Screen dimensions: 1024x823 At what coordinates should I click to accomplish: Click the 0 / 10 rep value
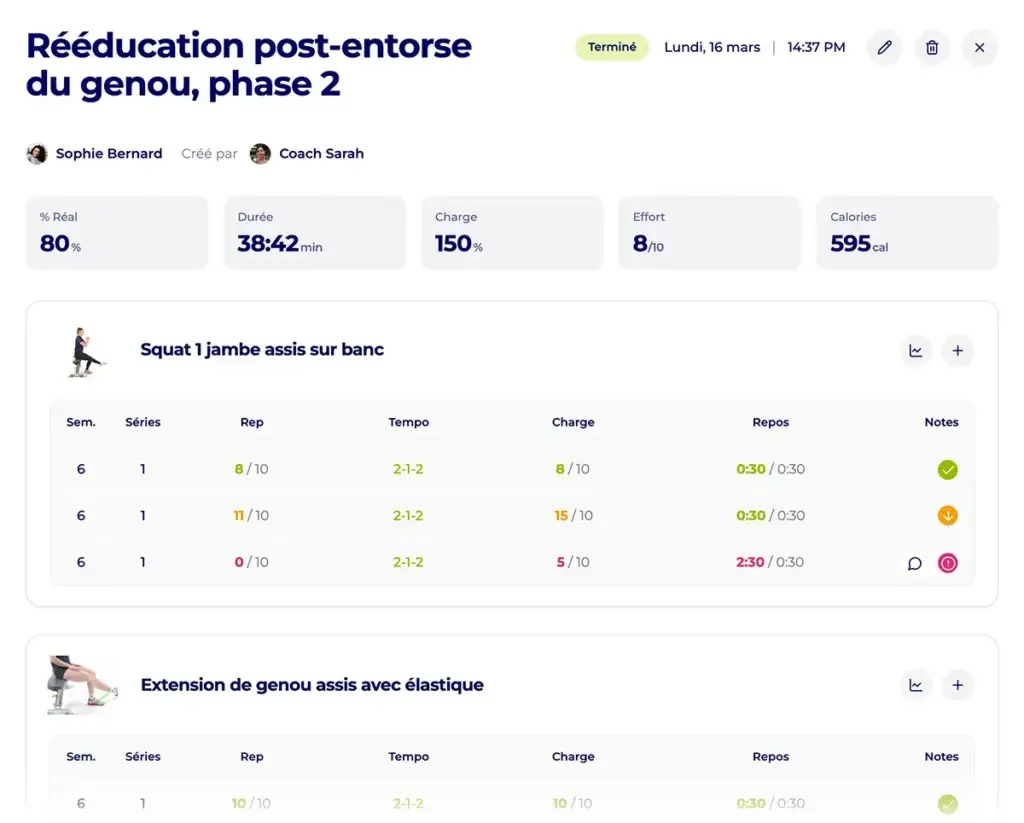point(251,562)
